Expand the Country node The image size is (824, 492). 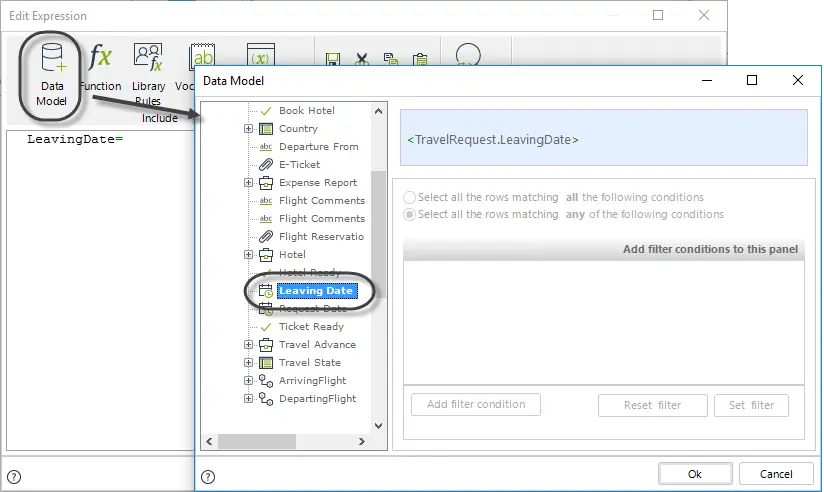(x=248, y=129)
